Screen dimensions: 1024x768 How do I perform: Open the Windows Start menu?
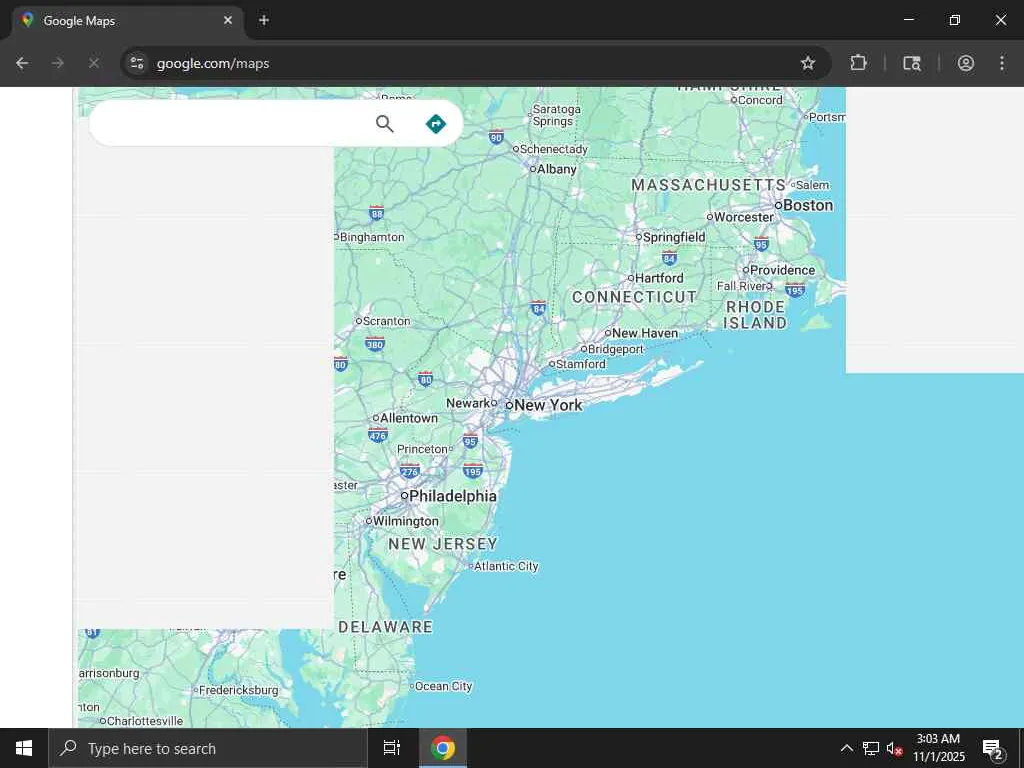(x=24, y=748)
